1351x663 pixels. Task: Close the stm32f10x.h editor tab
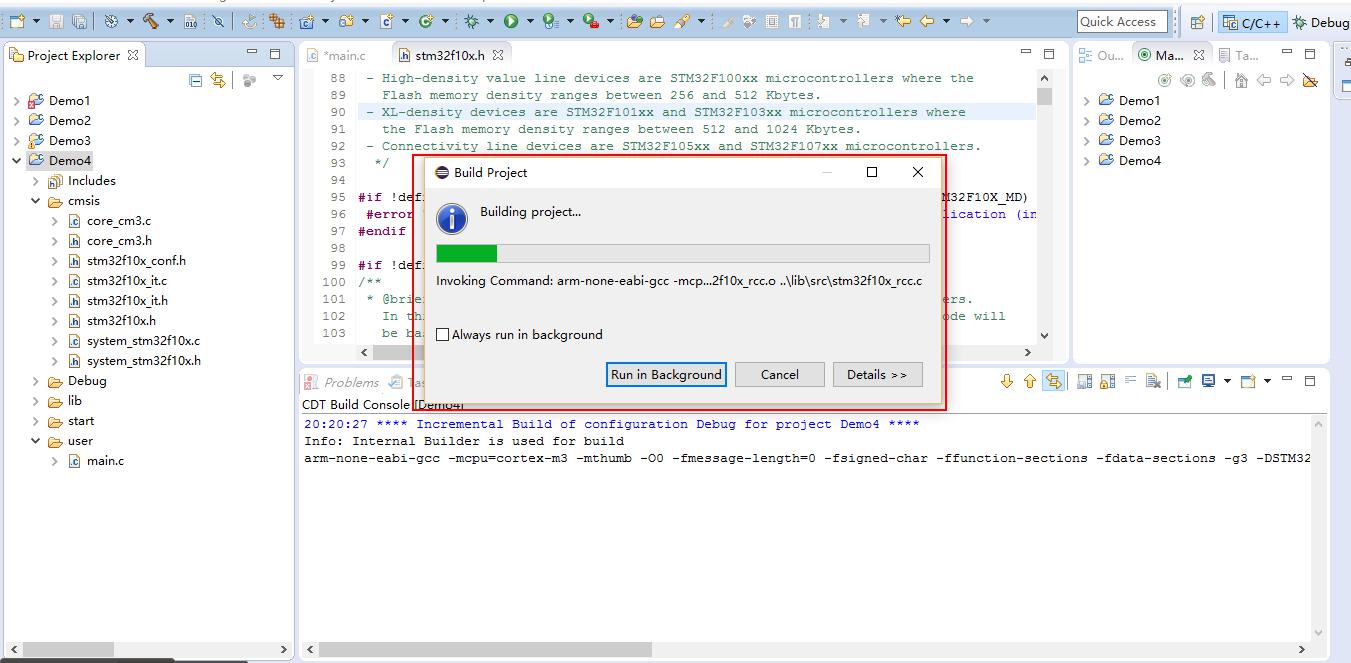(498, 55)
